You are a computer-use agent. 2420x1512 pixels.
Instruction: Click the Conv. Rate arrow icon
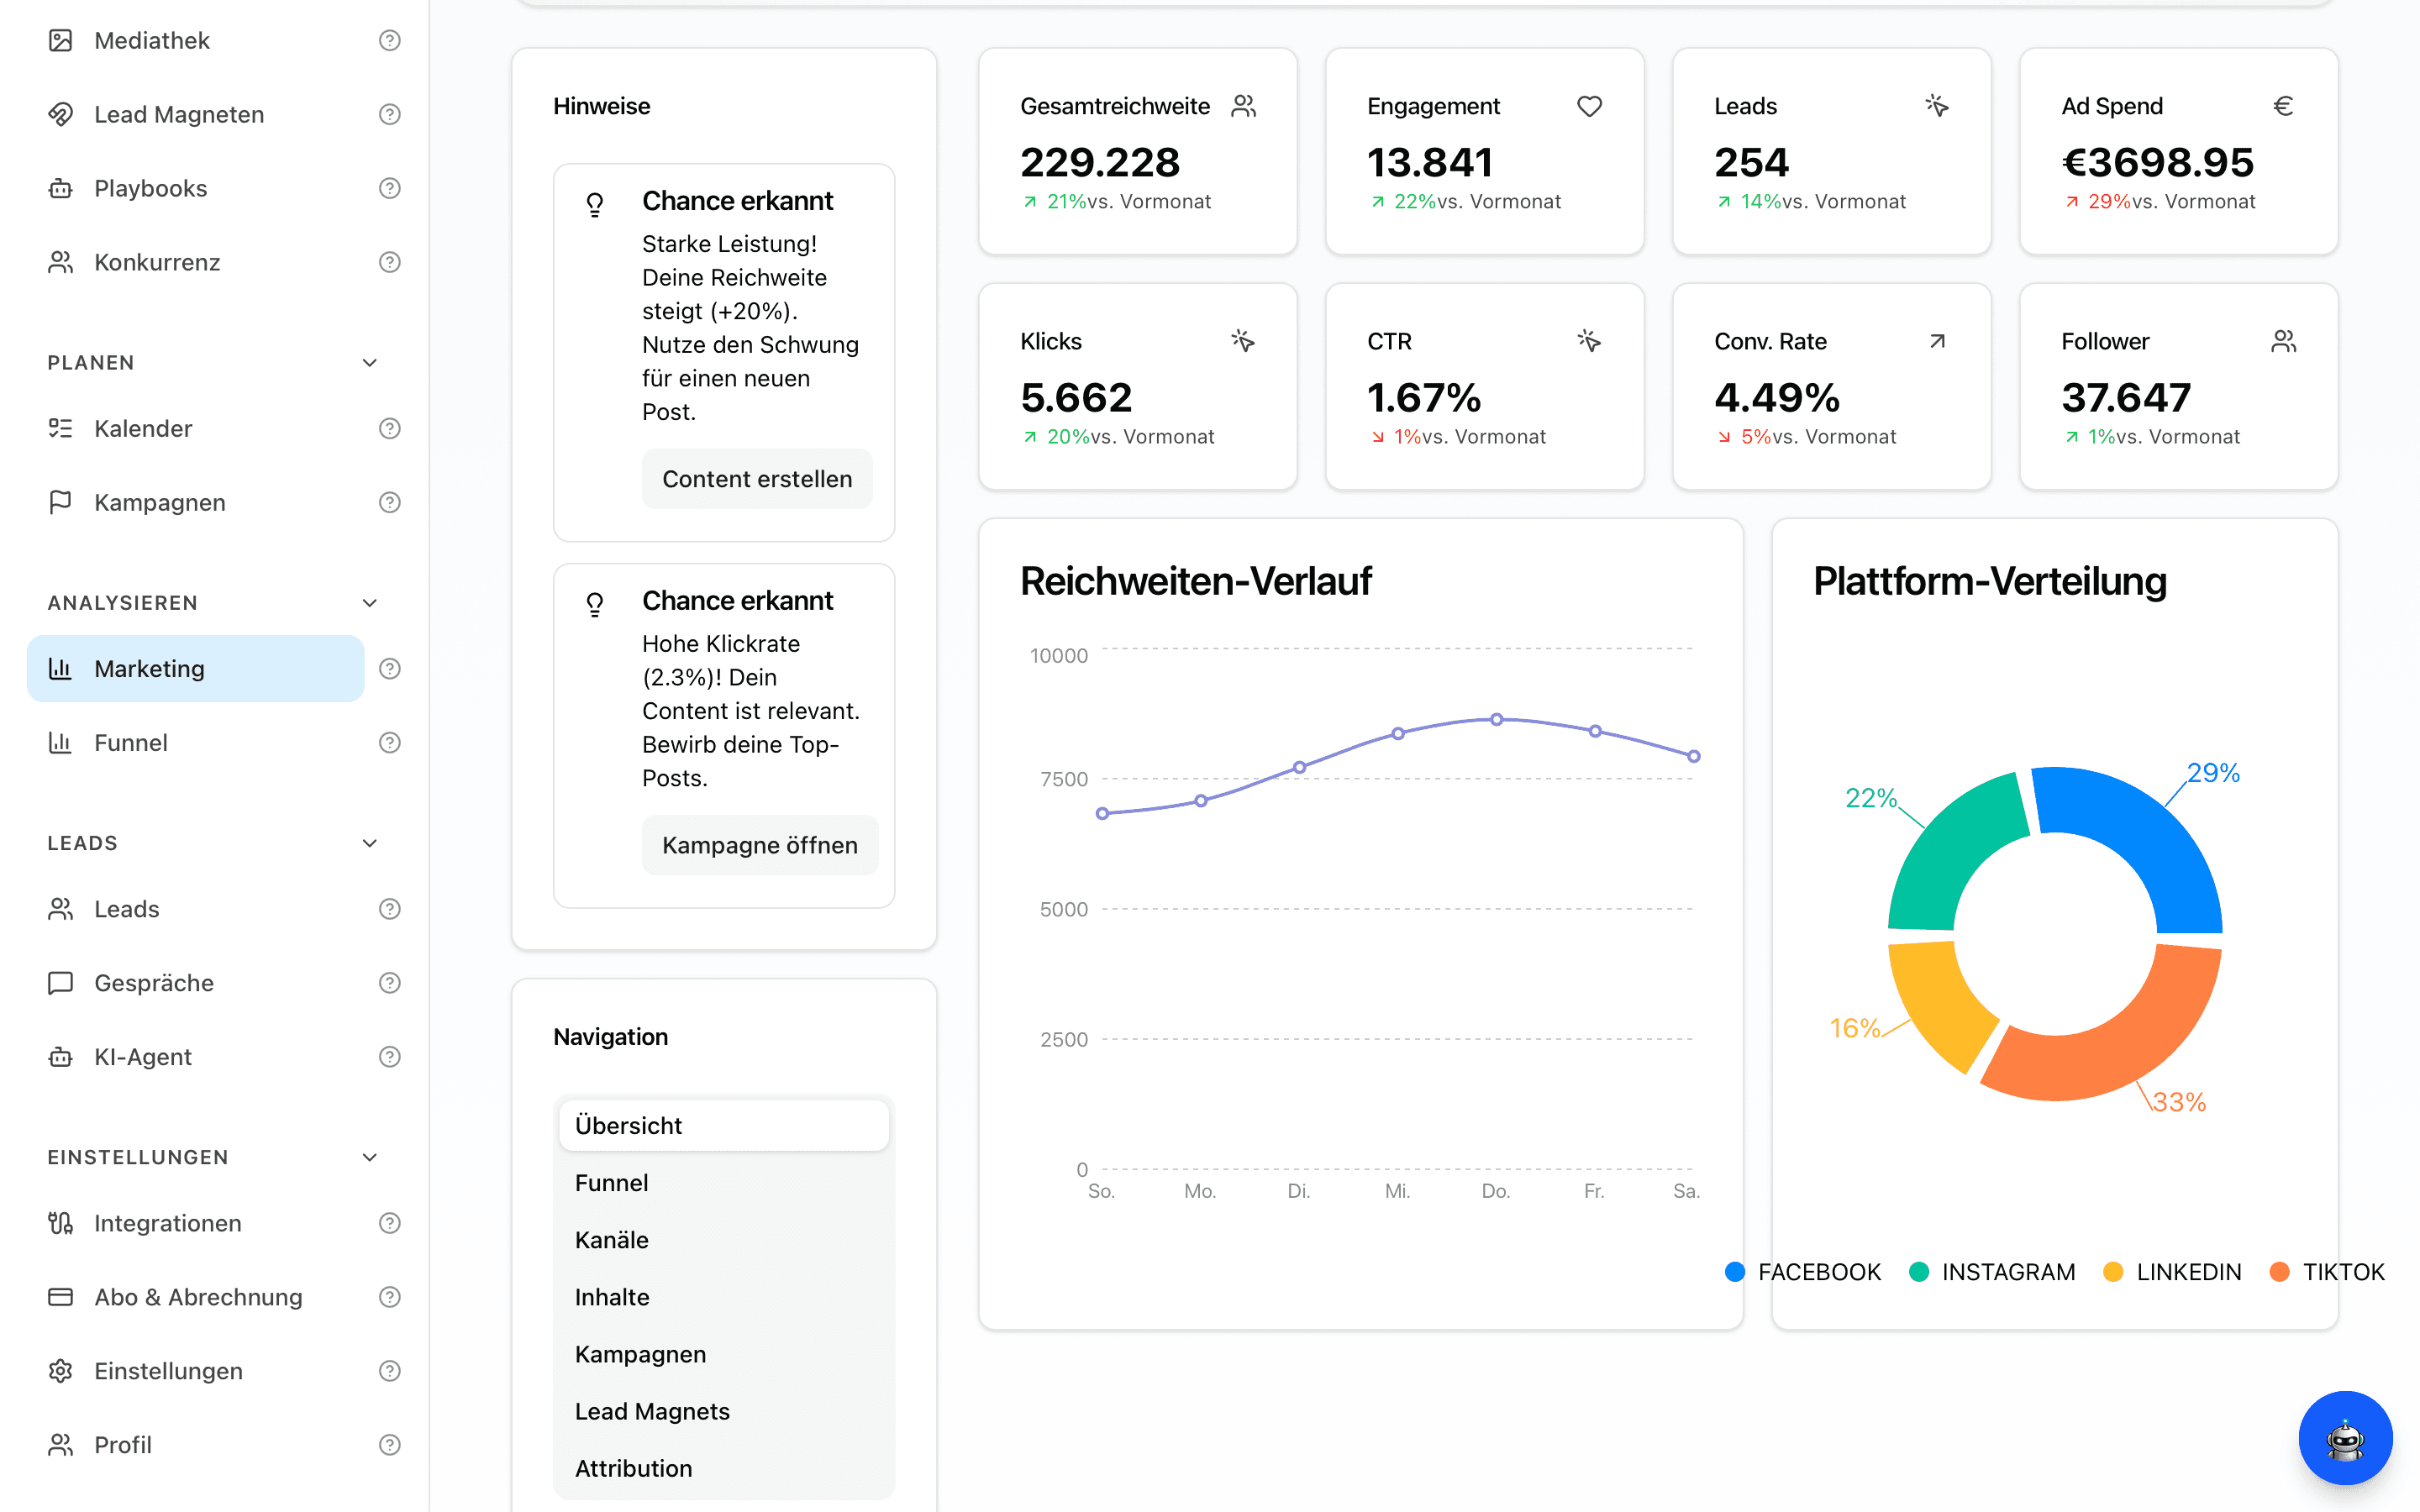1937,341
